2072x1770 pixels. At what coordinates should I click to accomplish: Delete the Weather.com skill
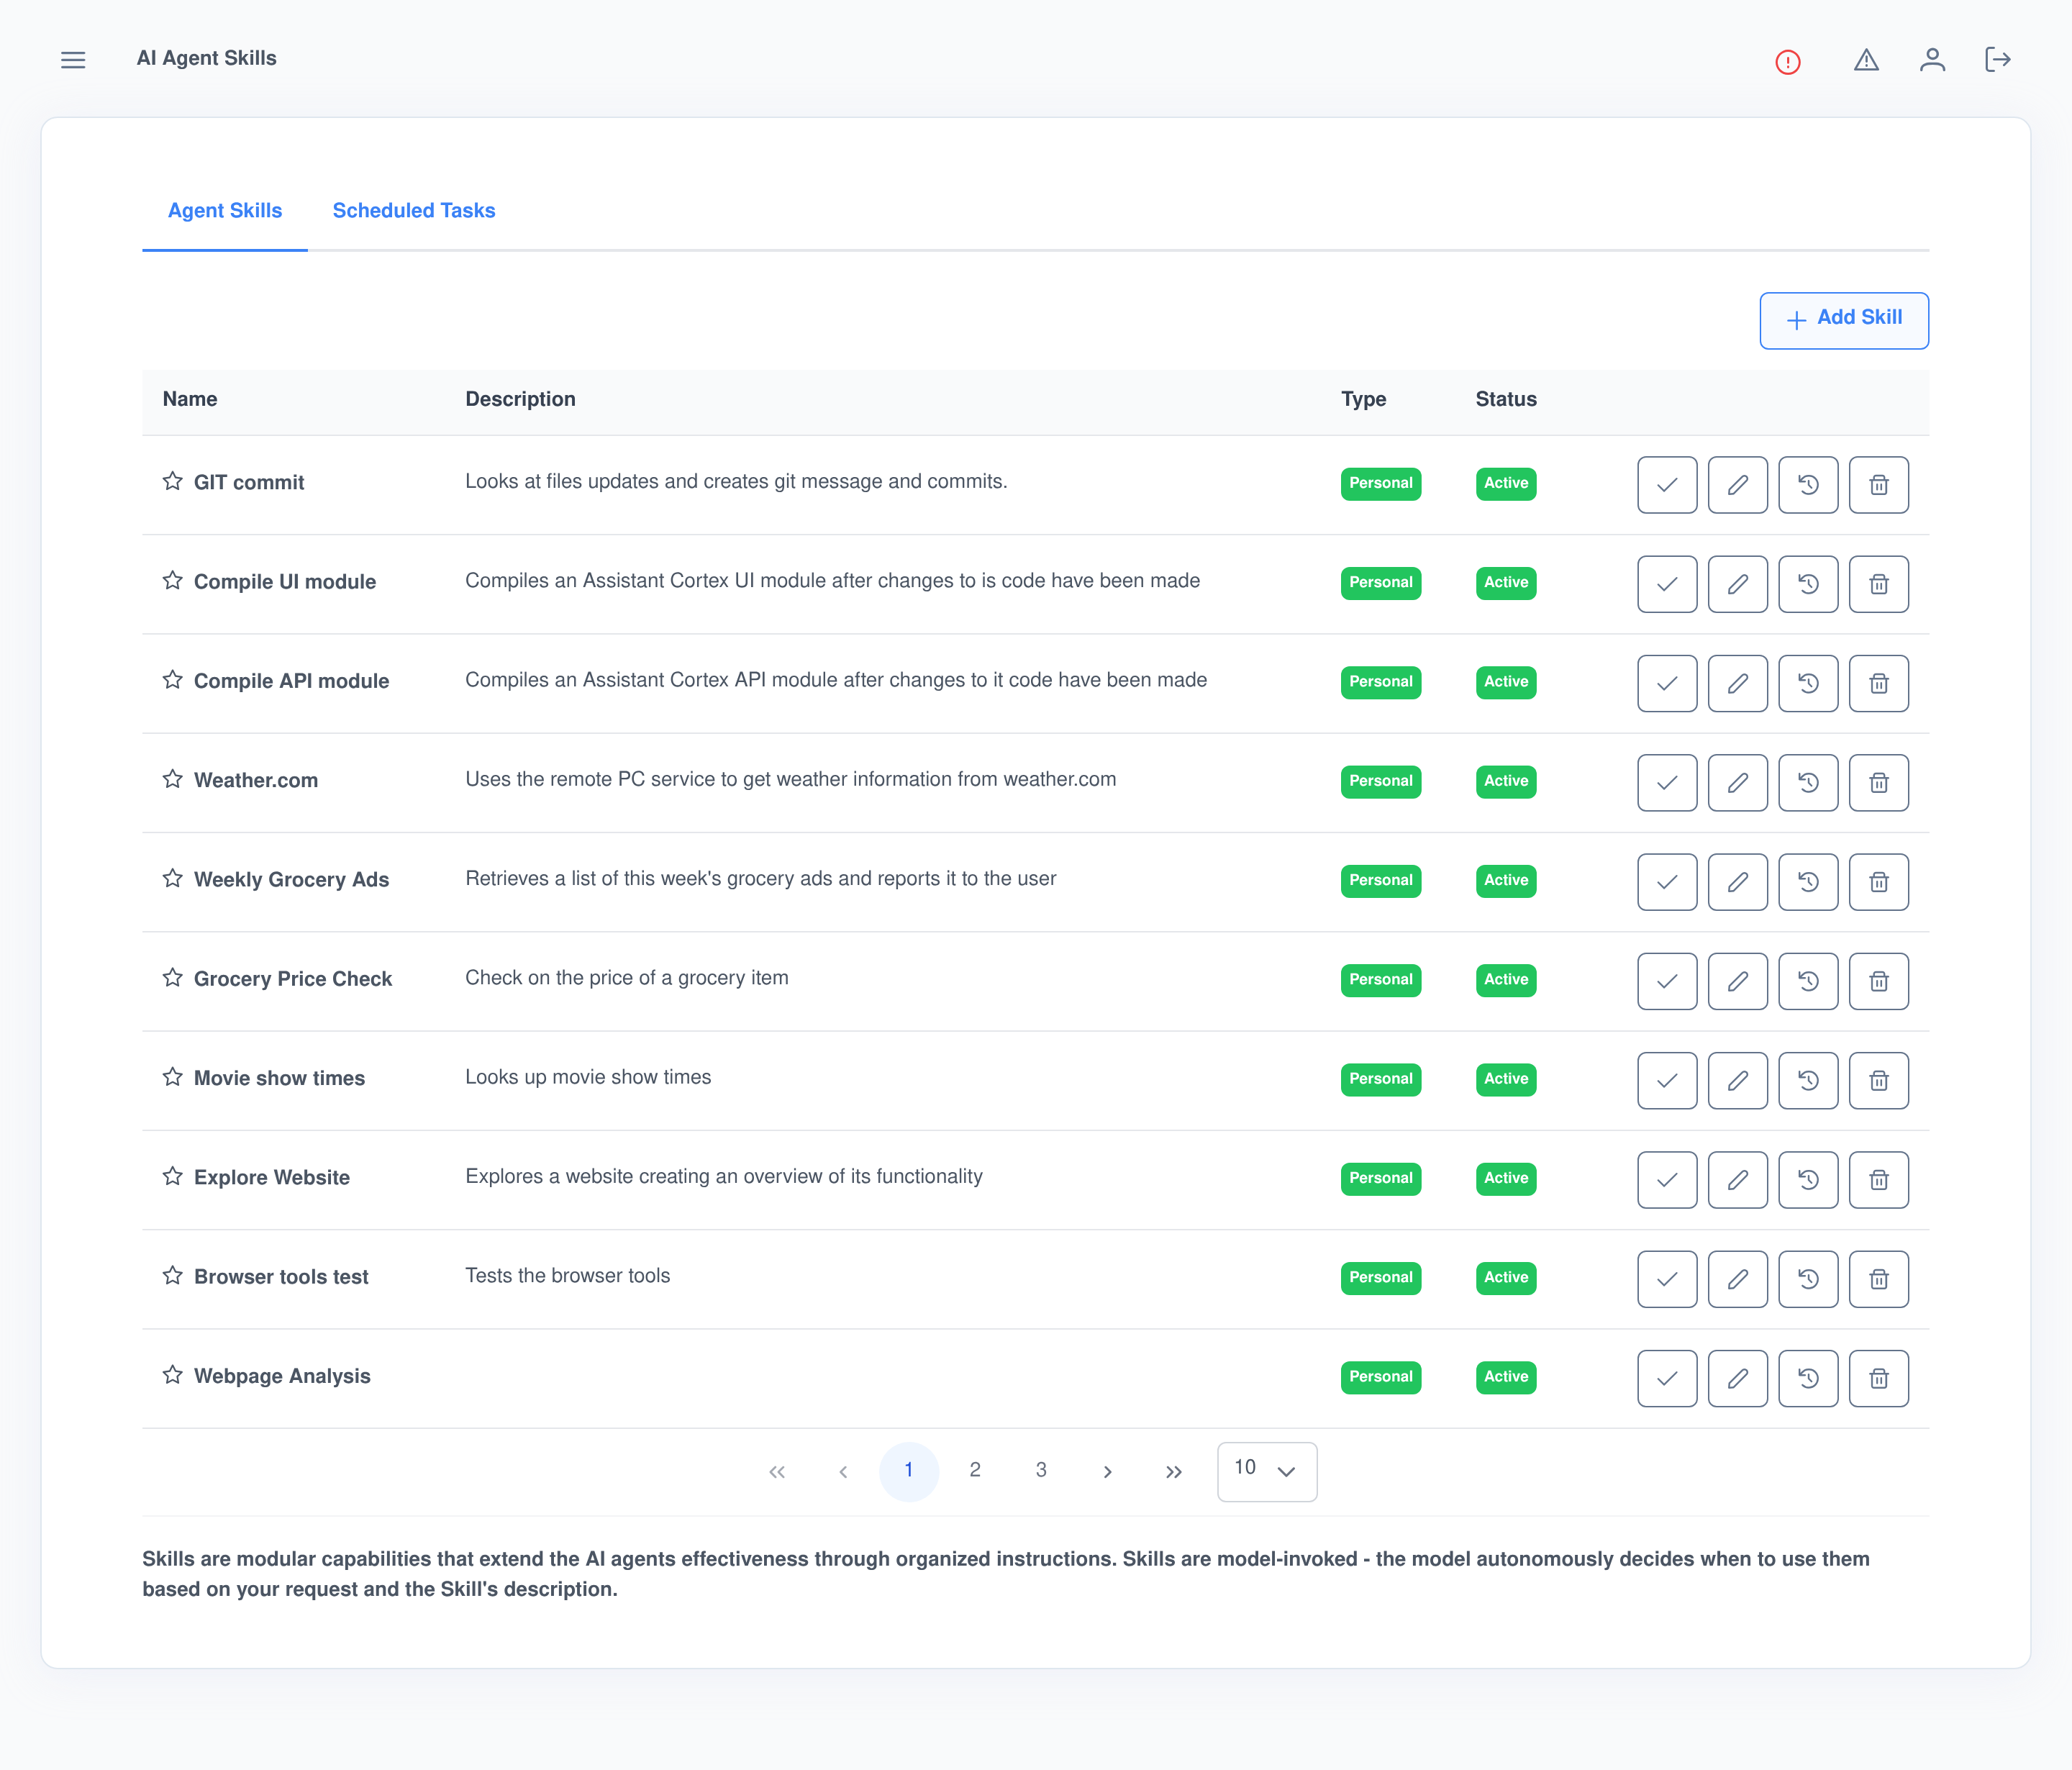1879,783
